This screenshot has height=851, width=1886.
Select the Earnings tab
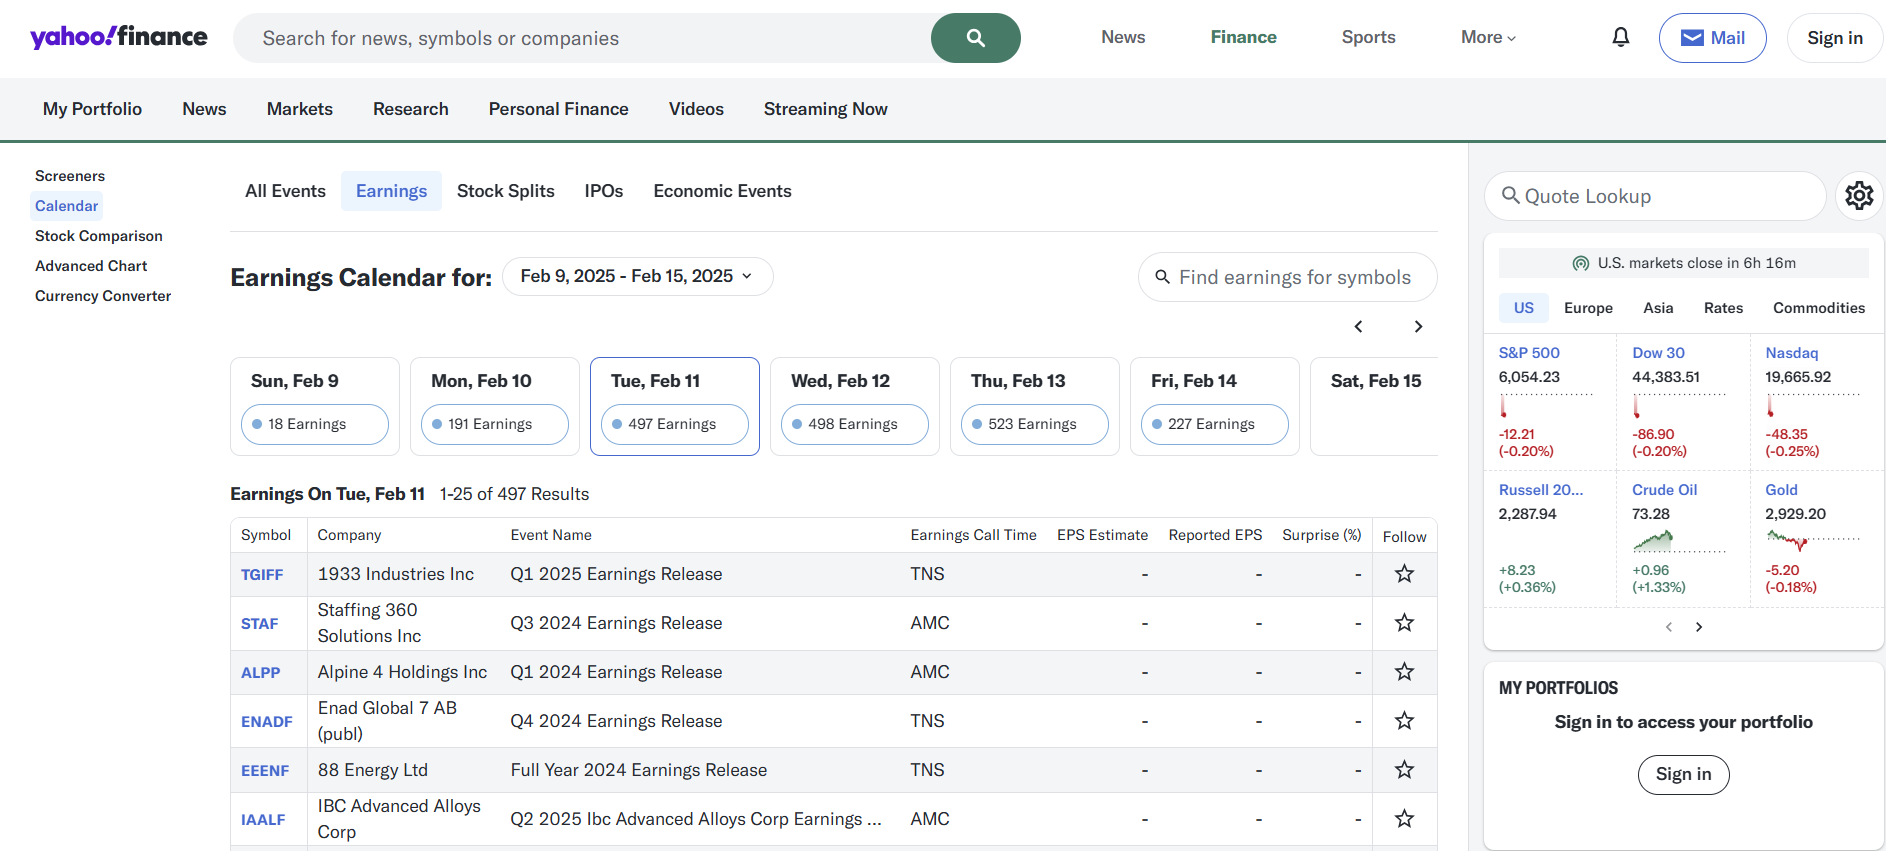click(391, 191)
